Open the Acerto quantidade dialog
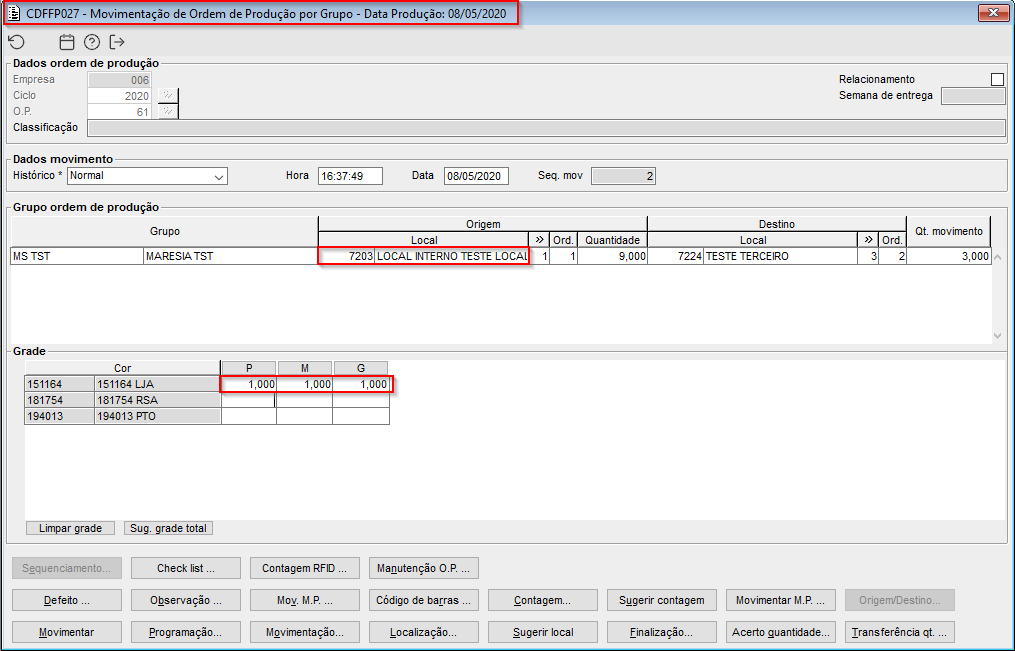Screen dimensions: 1015x651 click(x=781, y=632)
